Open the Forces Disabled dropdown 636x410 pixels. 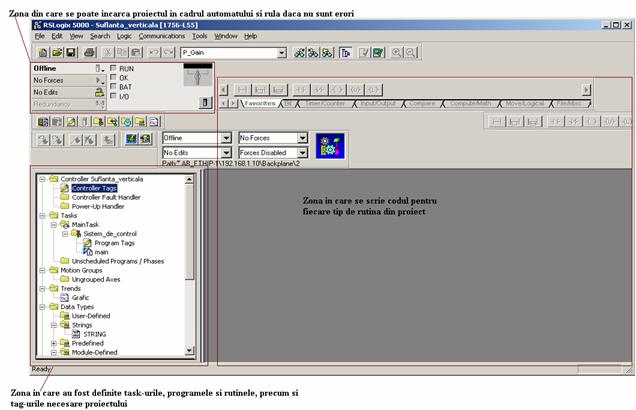point(303,152)
